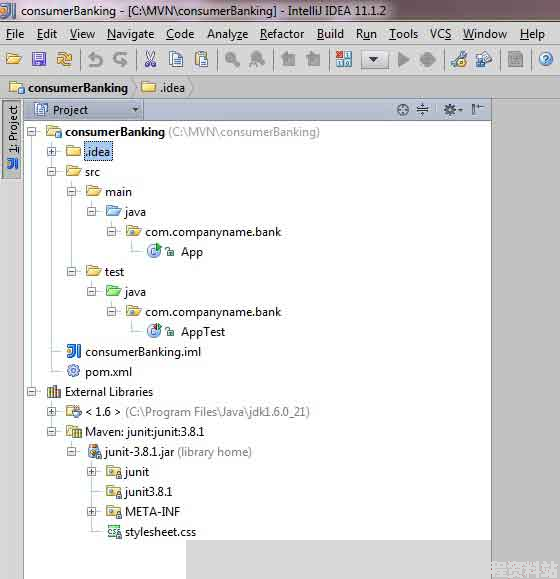Open the Refactor menu

[x=282, y=34]
